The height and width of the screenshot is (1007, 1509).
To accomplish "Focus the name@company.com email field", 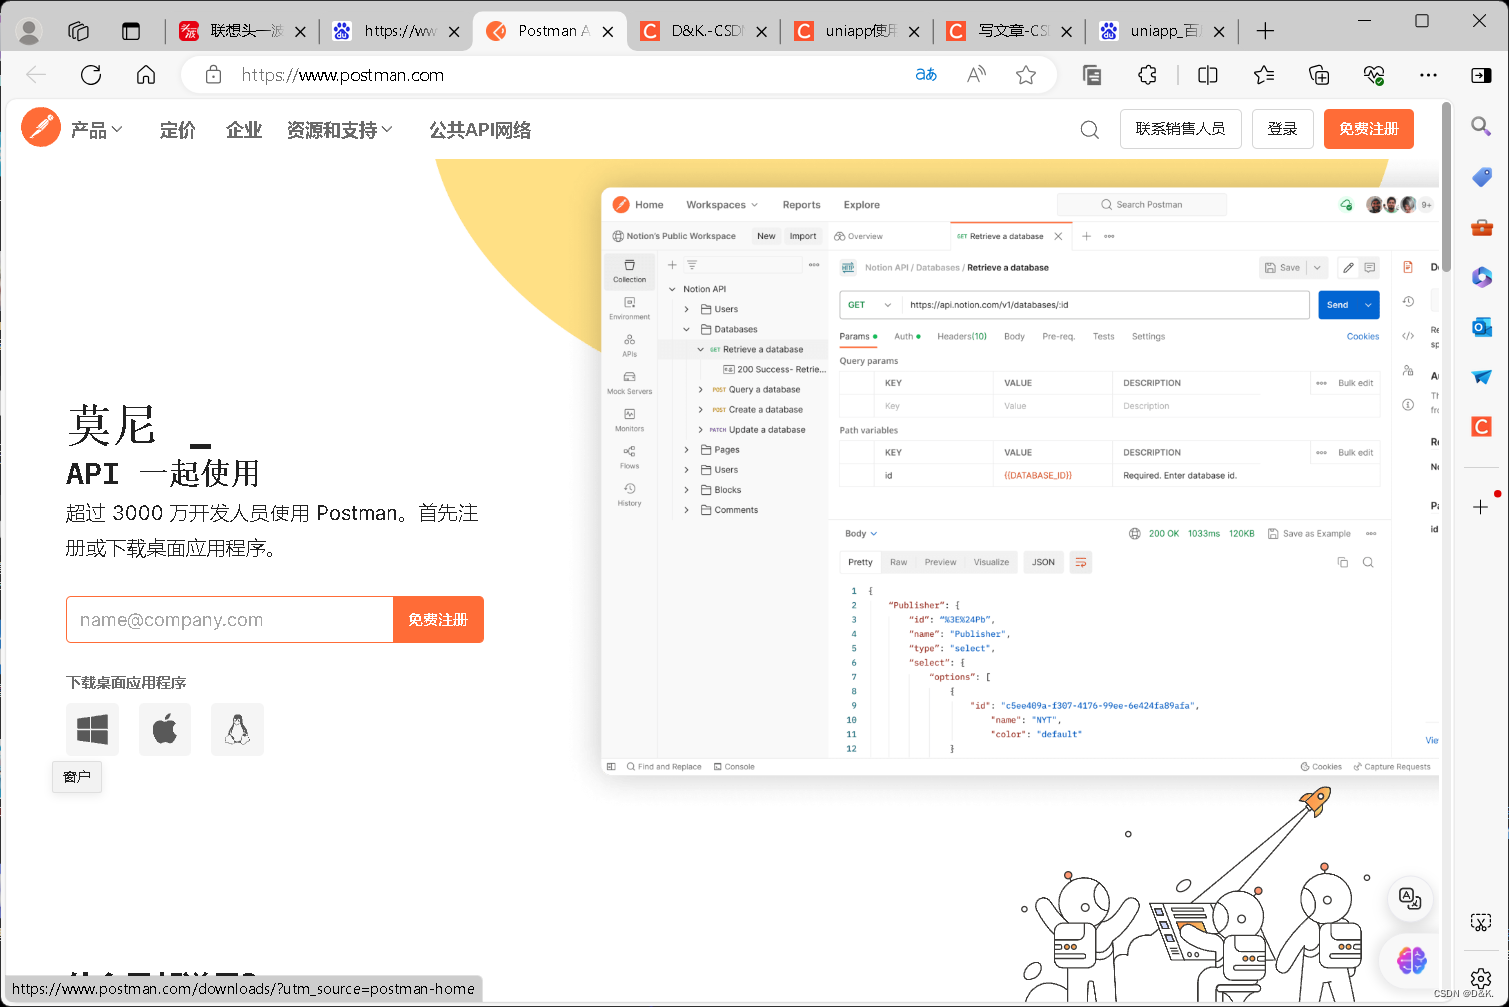I will [230, 620].
